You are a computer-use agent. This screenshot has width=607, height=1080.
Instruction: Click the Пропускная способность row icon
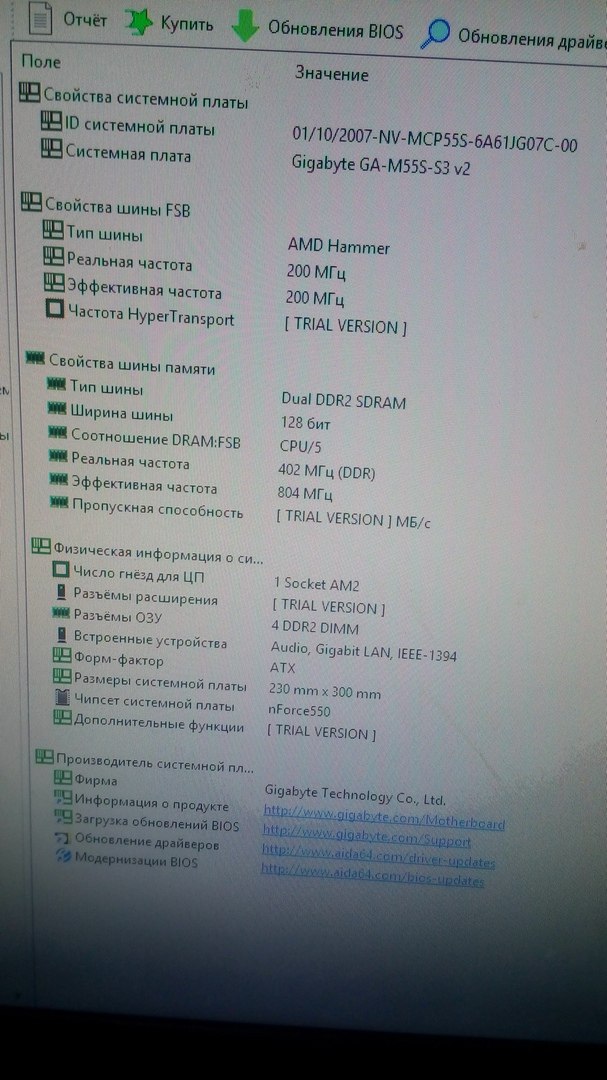(60, 503)
